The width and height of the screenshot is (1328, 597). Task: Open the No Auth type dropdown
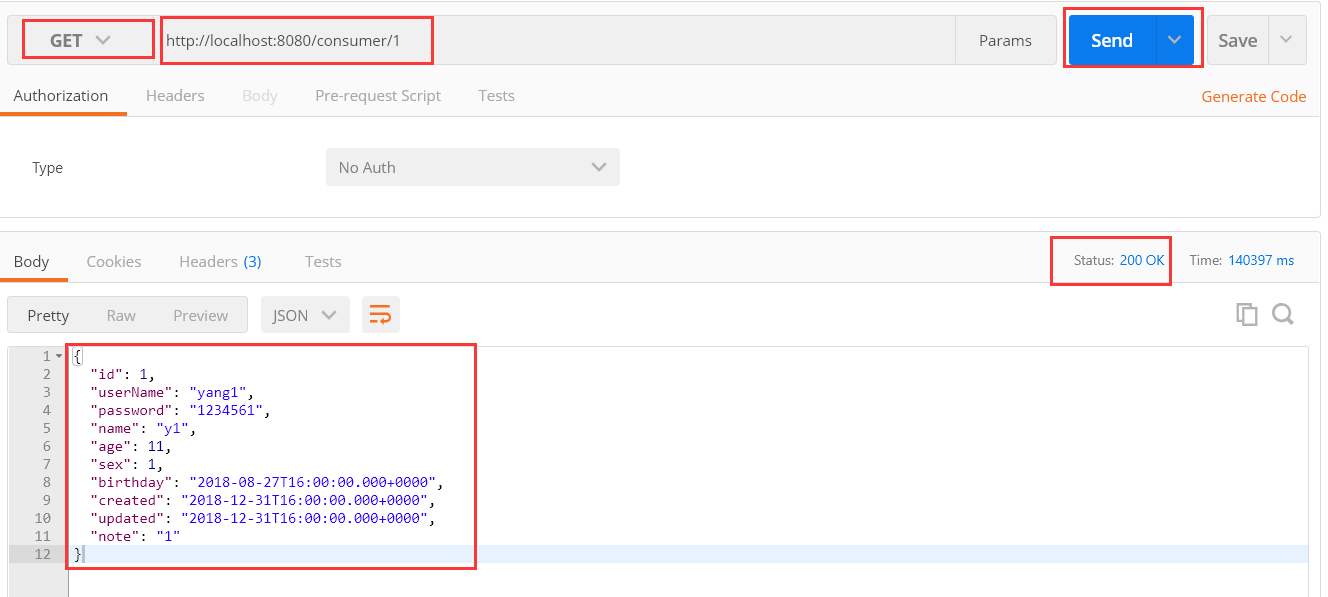click(x=473, y=167)
